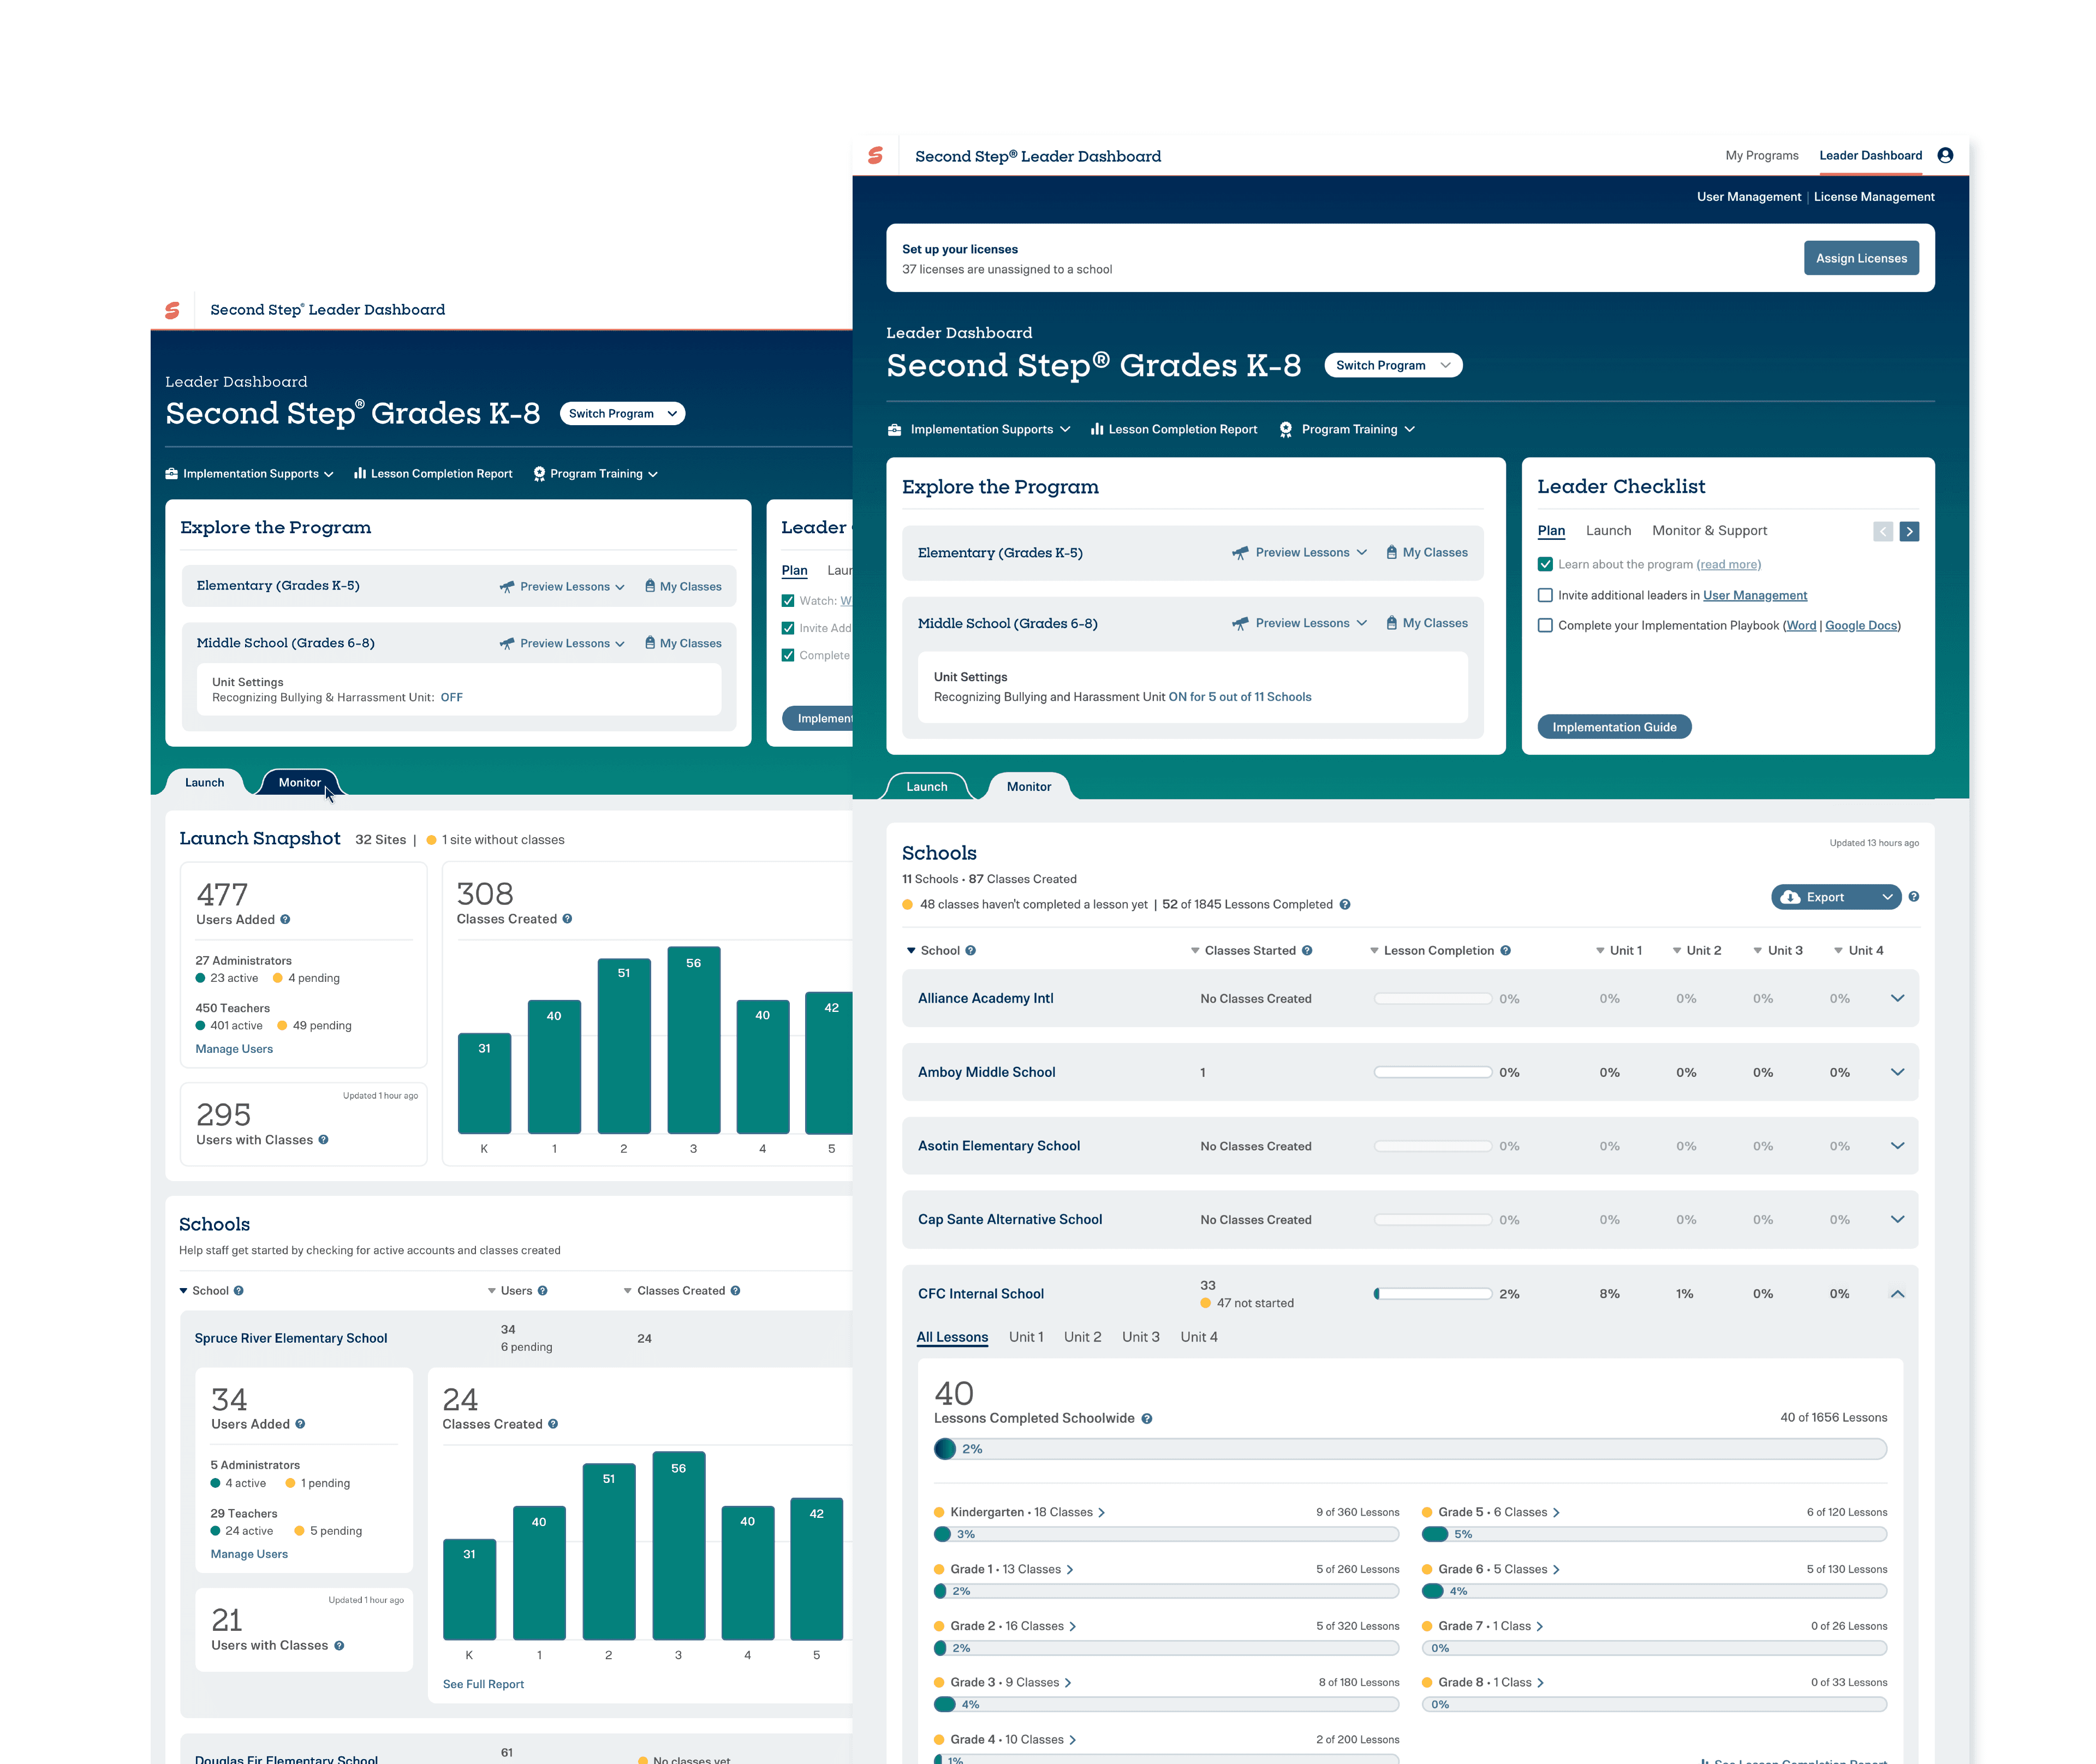
Task: Select the Monitor tab in left window
Action: [x=300, y=782]
